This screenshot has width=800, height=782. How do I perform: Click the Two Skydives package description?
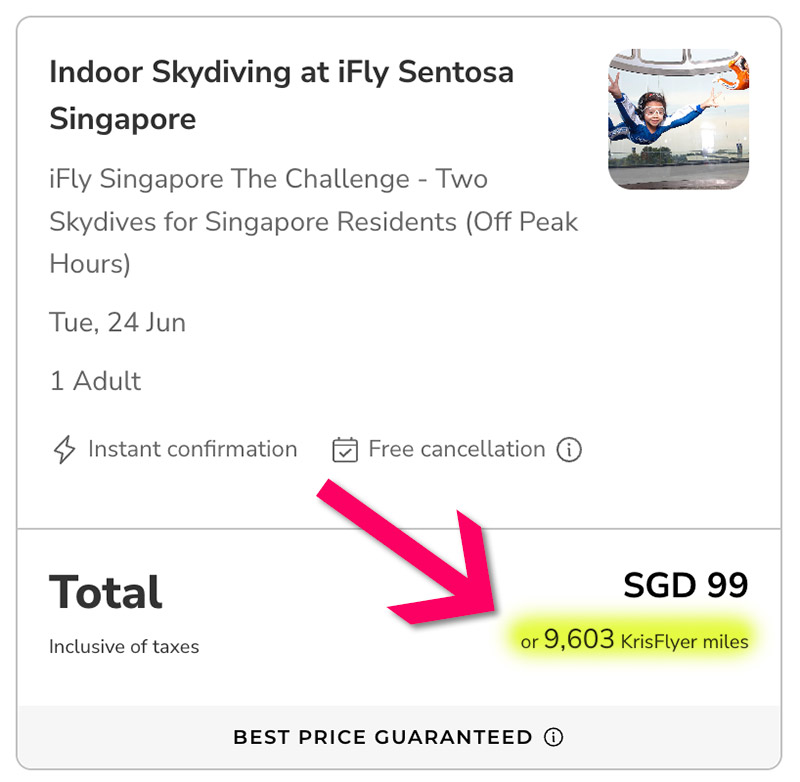click(x=268, y=180)
